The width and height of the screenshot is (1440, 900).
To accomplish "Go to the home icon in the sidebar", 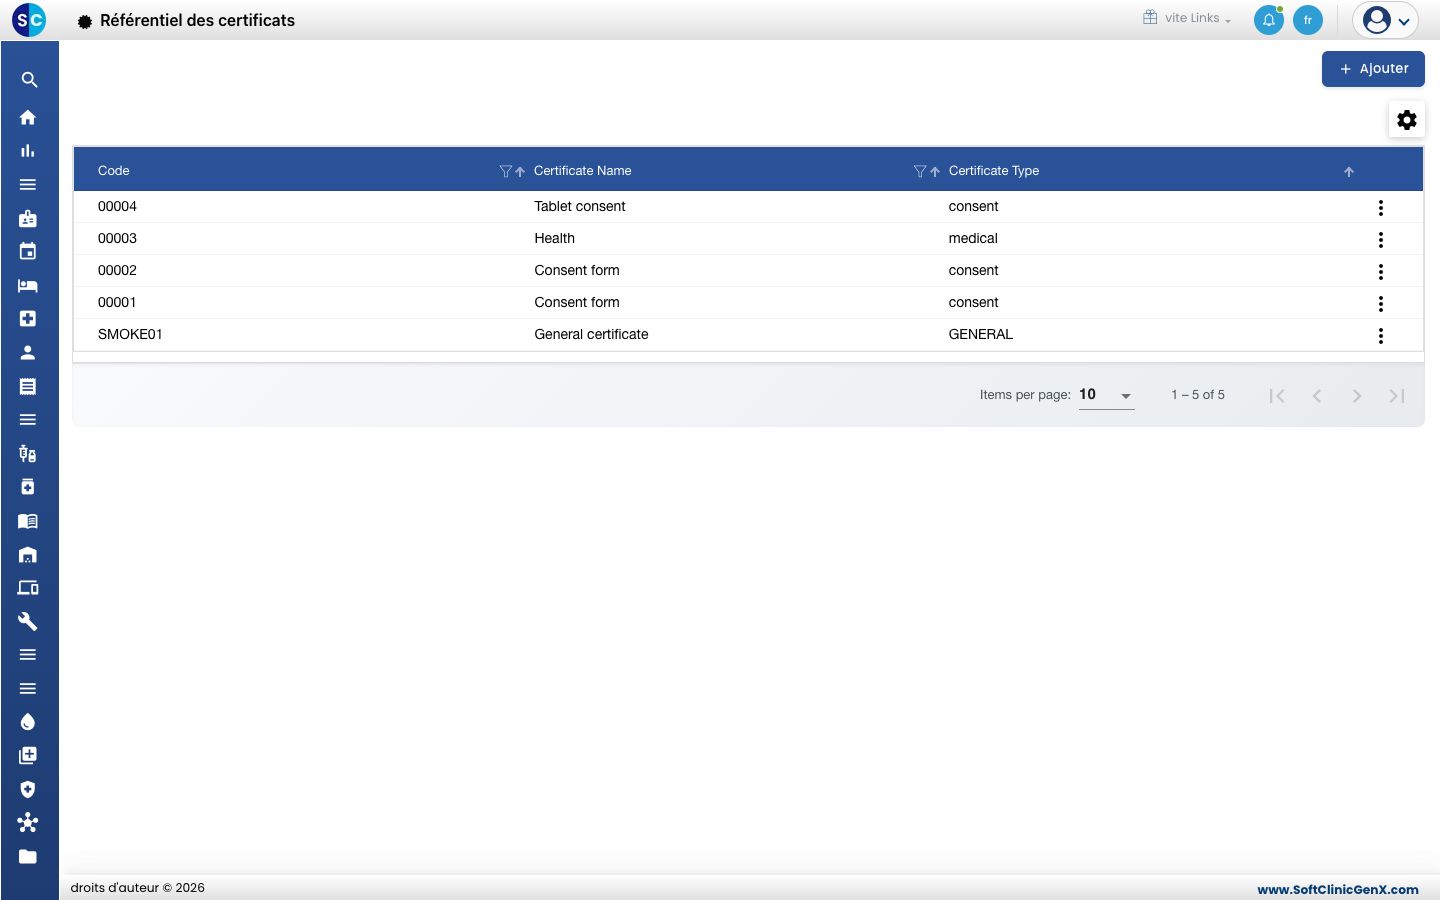I will pyautogui.click(x=28, y=117).
